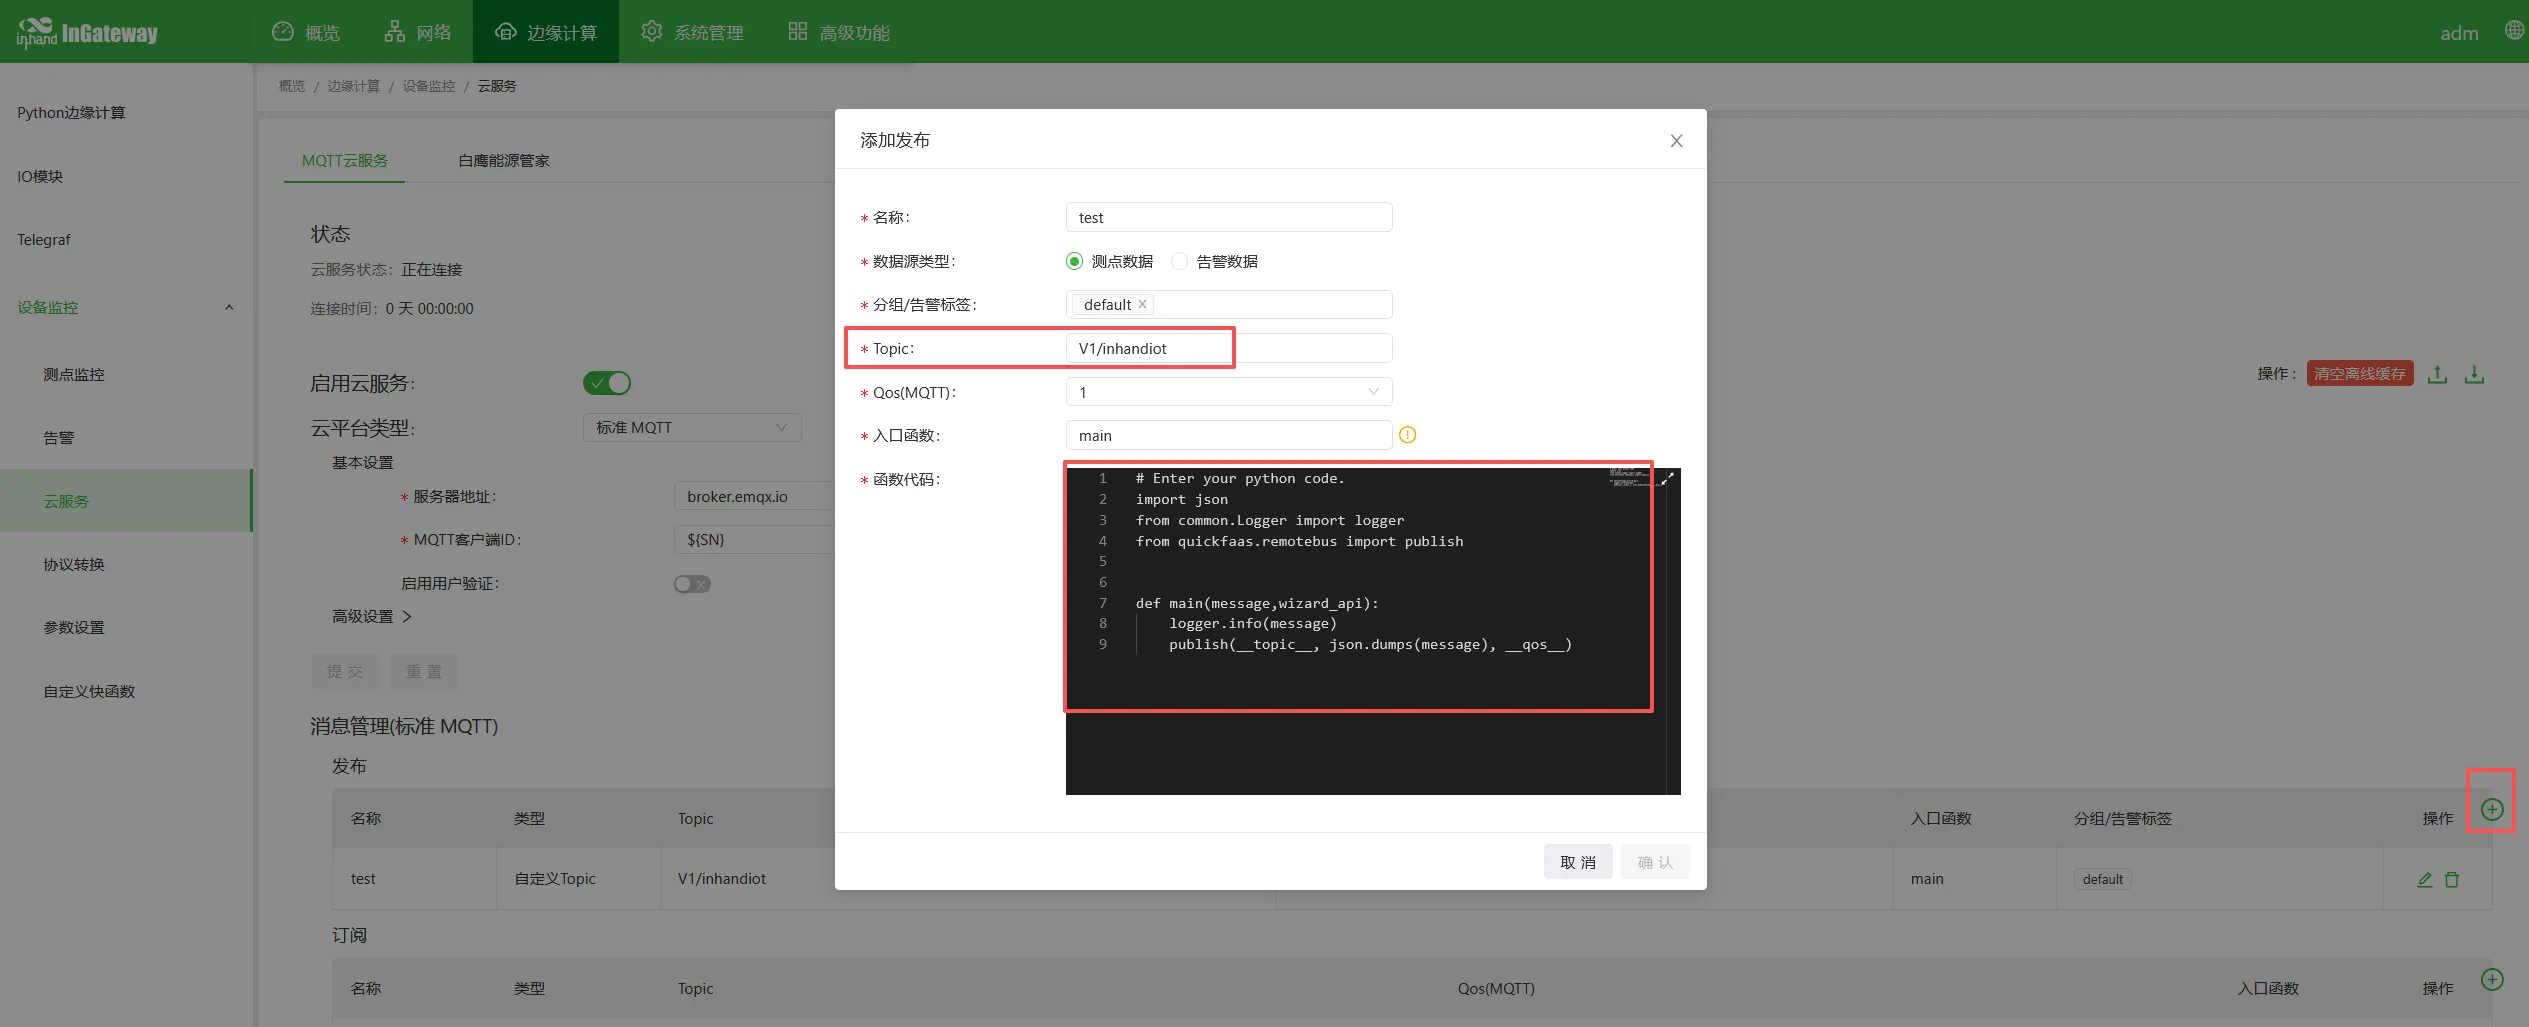Screen dimensions: 2529x1027
Task: Click the 确认 button in dialog
Action: pos(1655,862)
